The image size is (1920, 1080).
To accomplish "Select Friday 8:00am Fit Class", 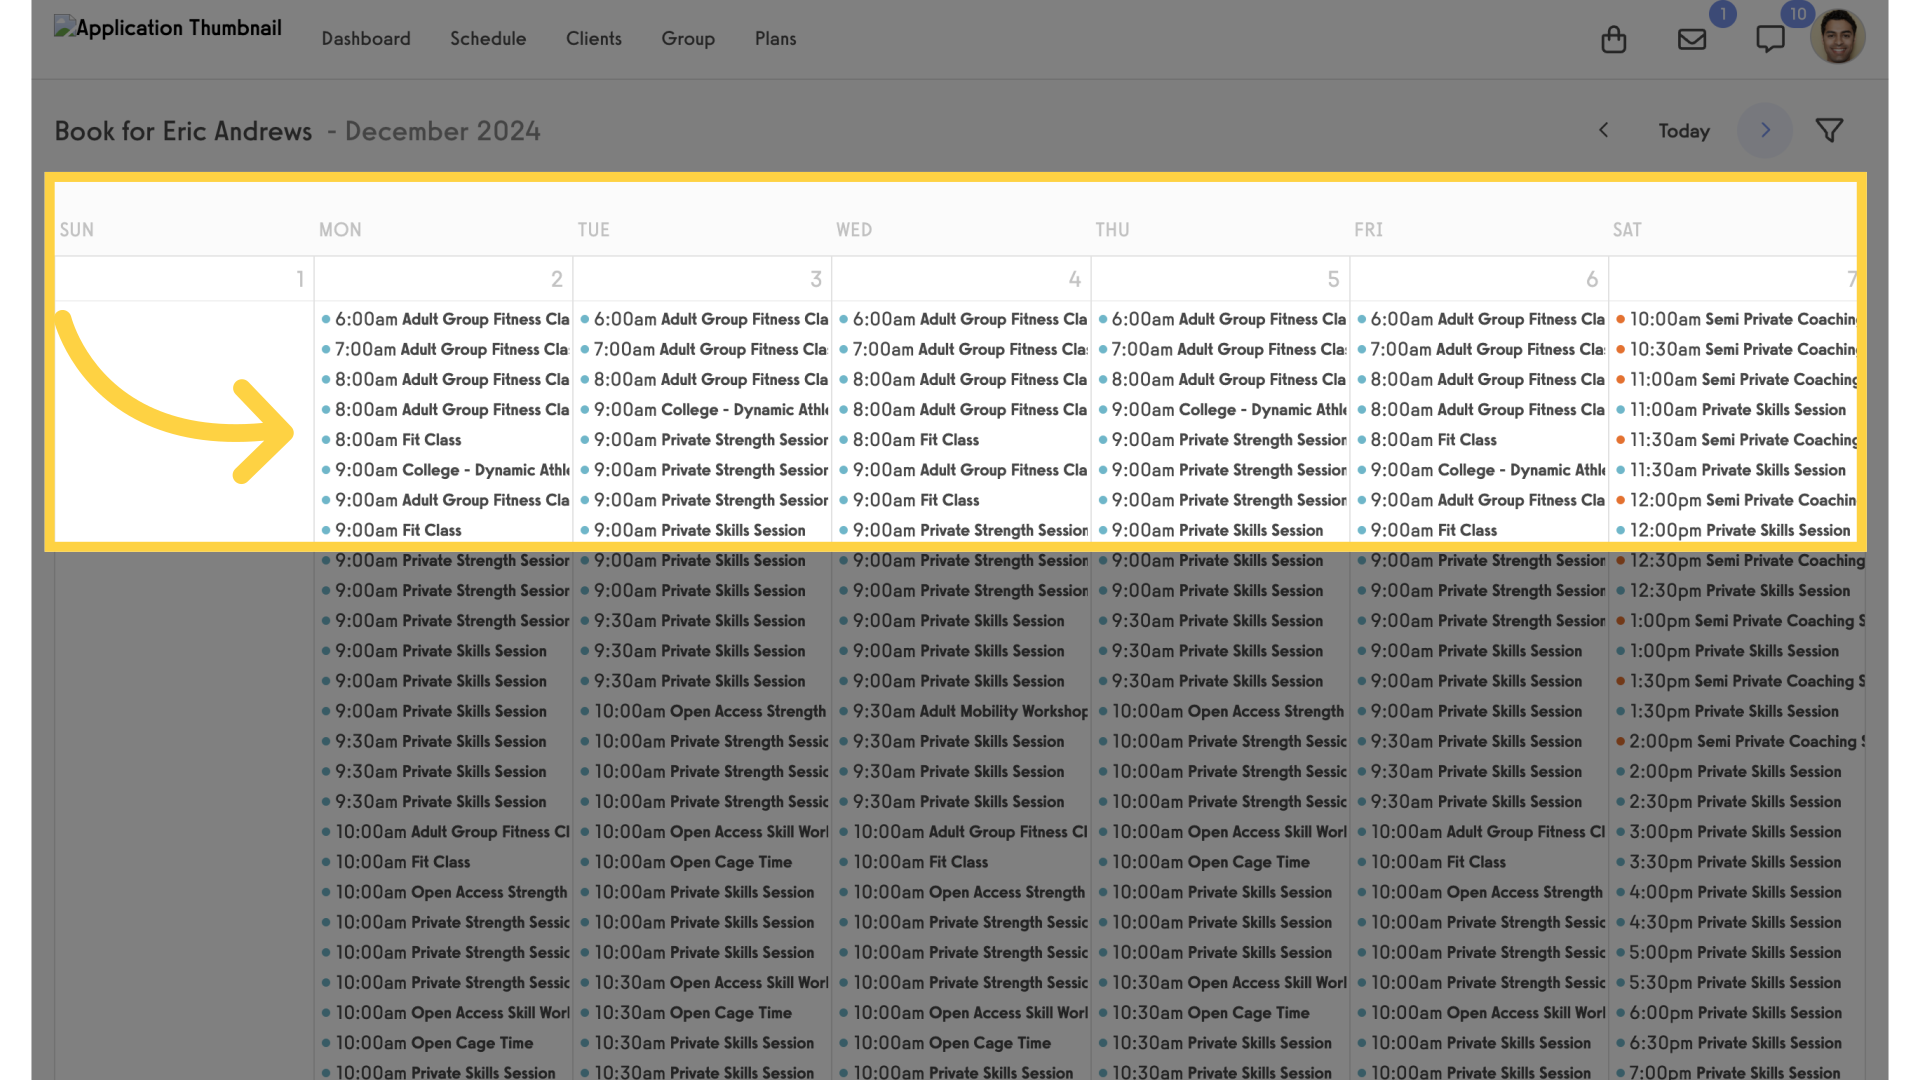I will pyautogui.click(x=1428, y=440).
